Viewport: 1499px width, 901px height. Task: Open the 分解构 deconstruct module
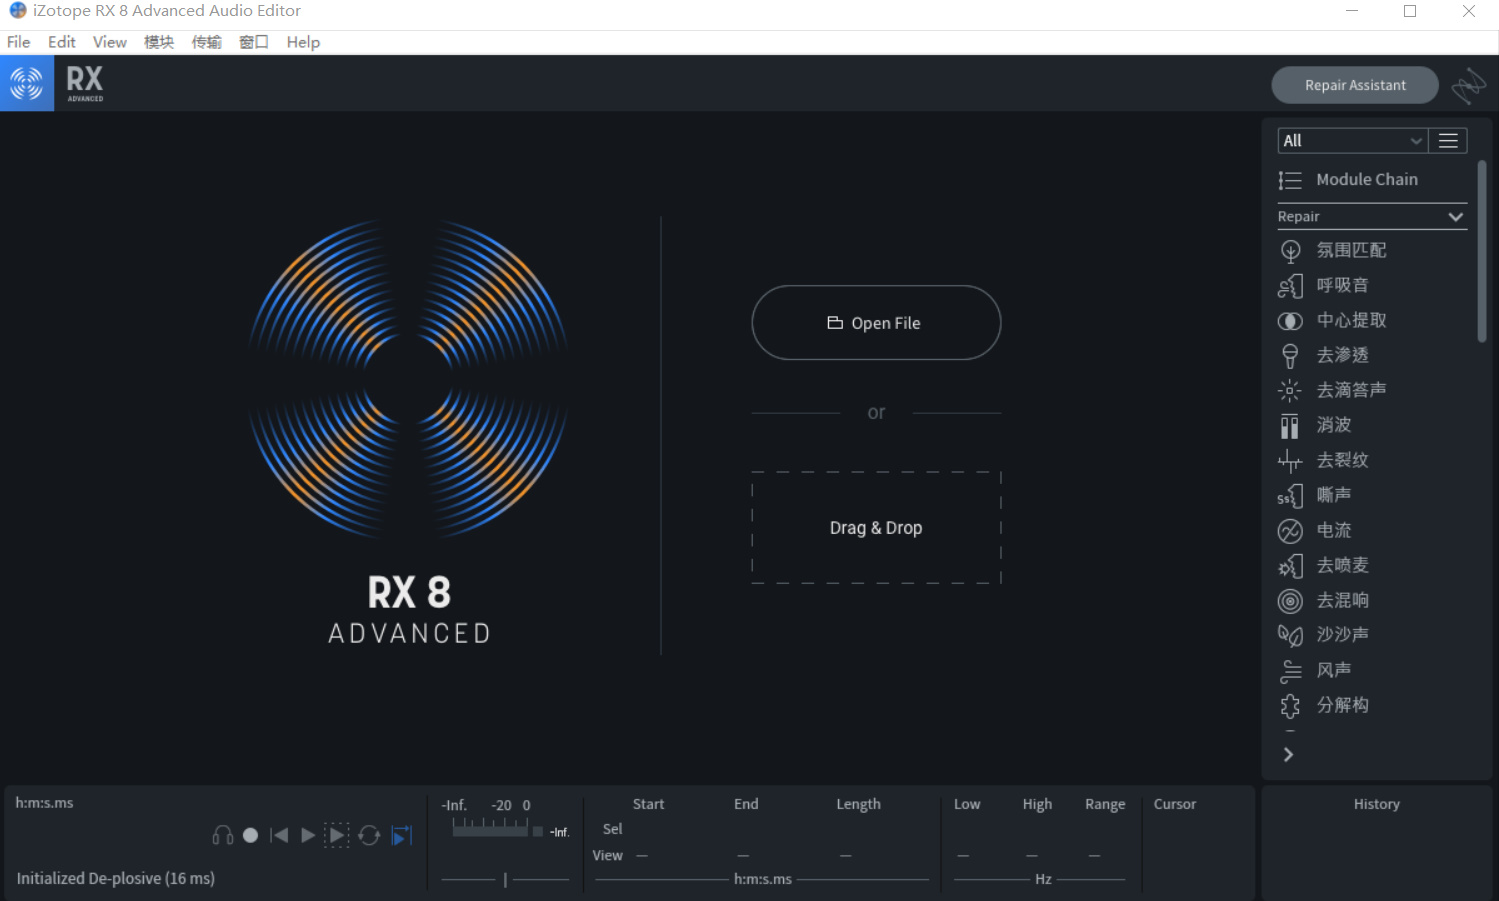point(1323,705)
